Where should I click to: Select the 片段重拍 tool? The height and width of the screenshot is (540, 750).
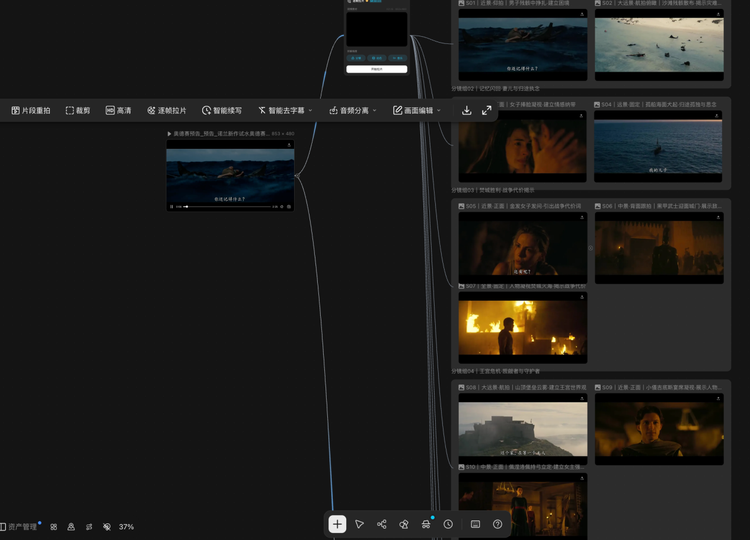[x=31, y=110]
